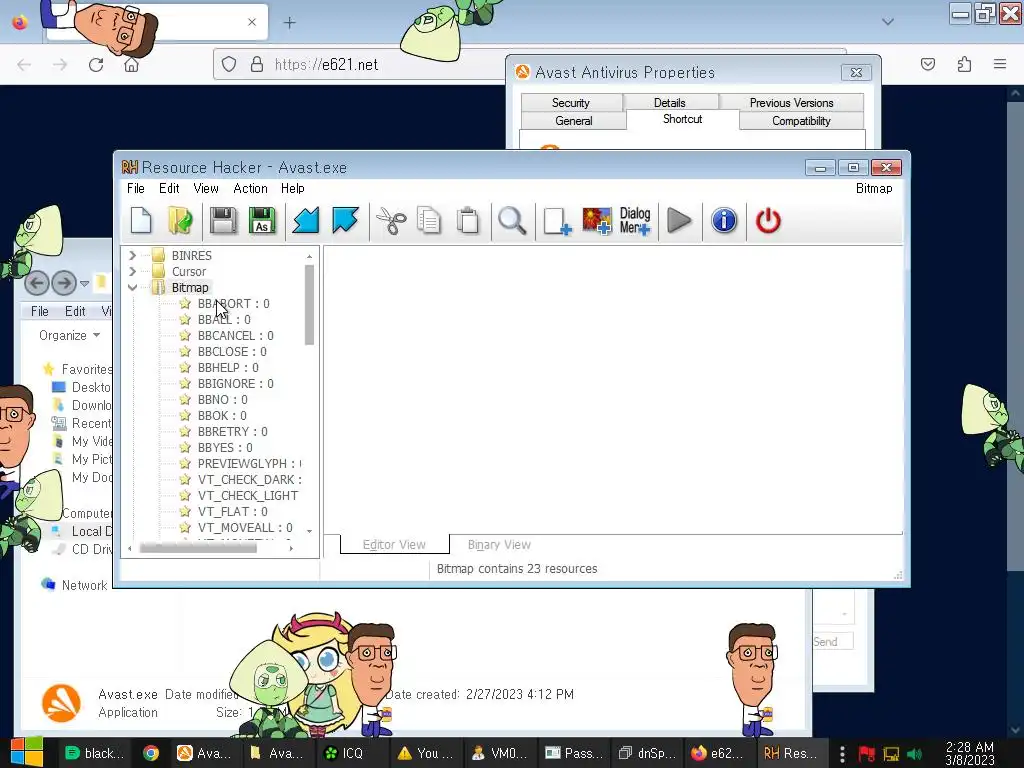Click Add new blank resource icon
This screenshot has height=768, width=1024.
pos(557,221)
